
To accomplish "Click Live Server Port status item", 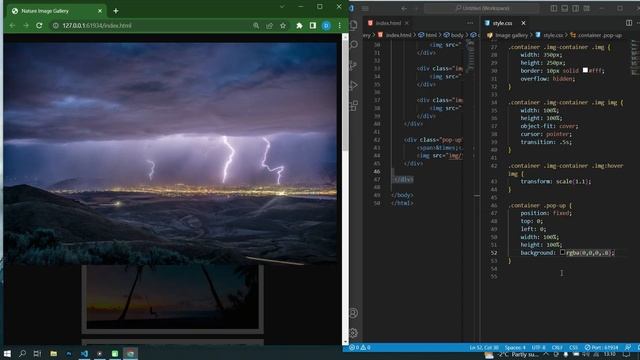I will (x=601, y=347).
